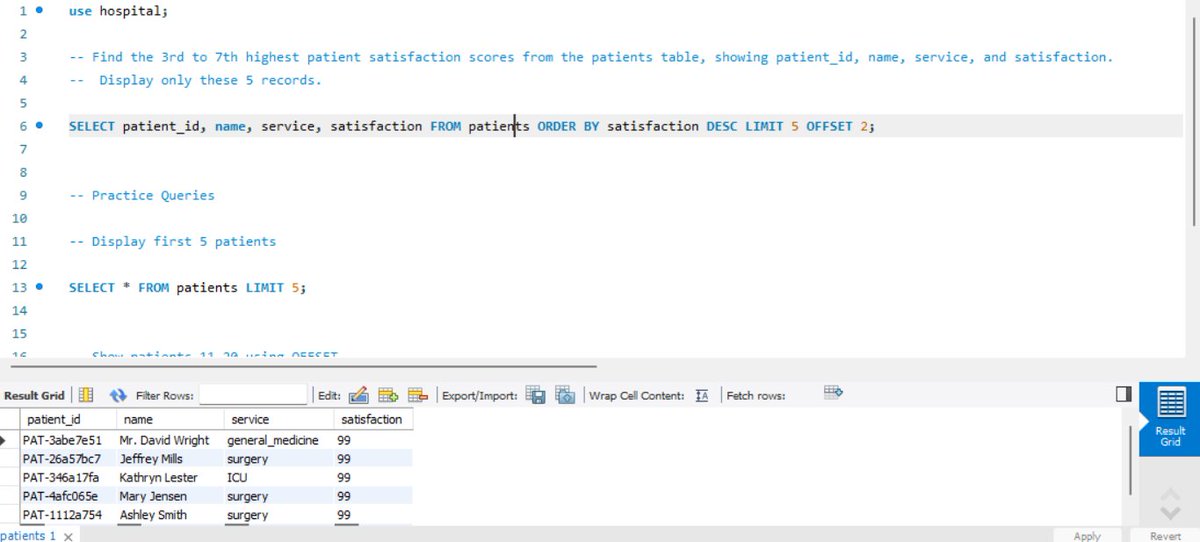Open the patients 1 result tab
The image size is (1200, 542).
coord(29,535)
